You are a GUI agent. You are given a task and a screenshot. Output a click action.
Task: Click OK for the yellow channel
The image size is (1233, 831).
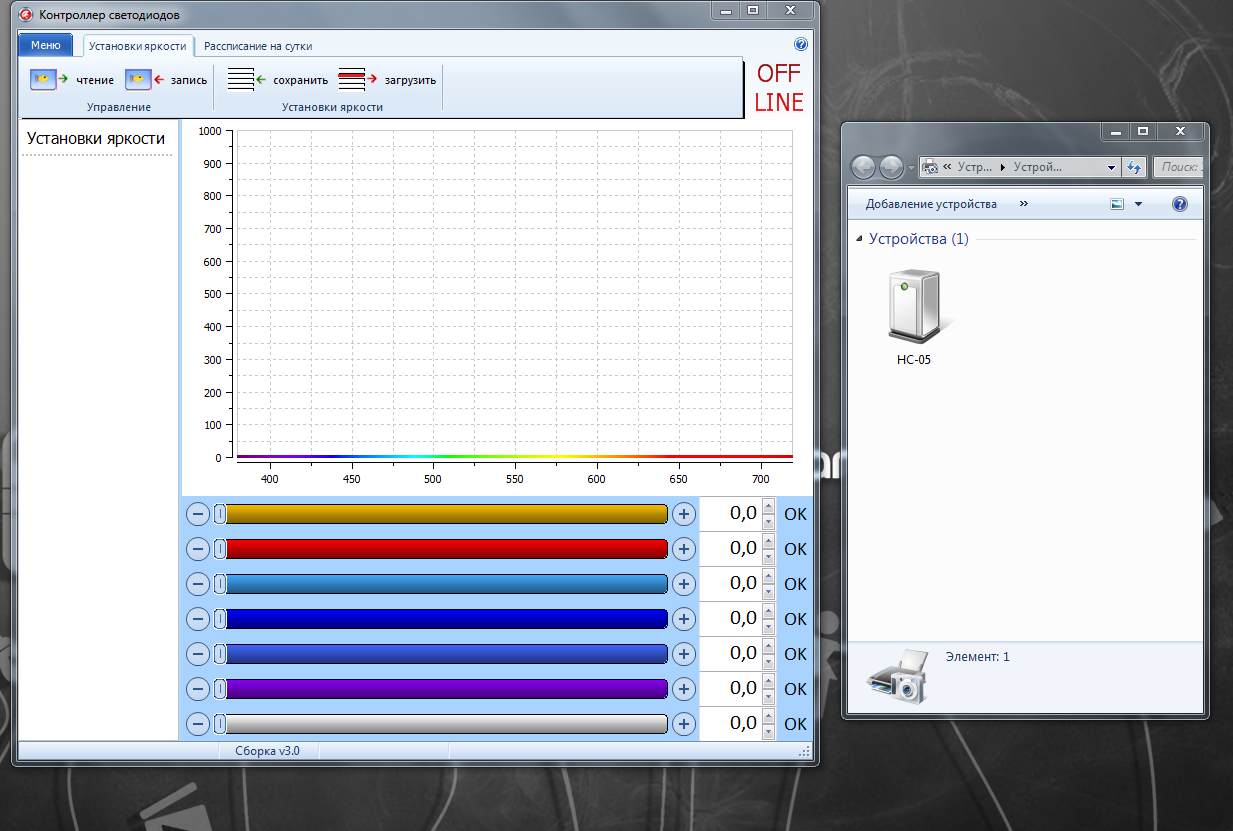tap(795, 514)
